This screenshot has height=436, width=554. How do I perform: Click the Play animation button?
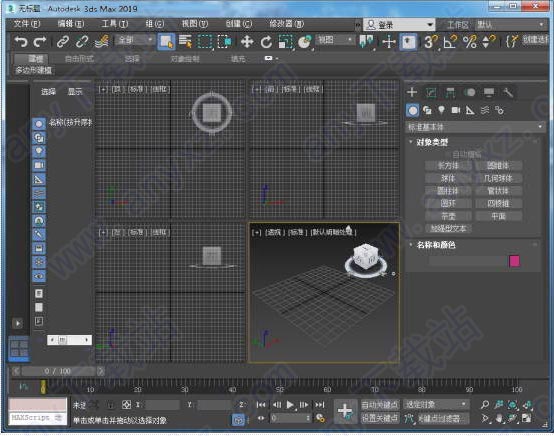[x=290, y=405]
